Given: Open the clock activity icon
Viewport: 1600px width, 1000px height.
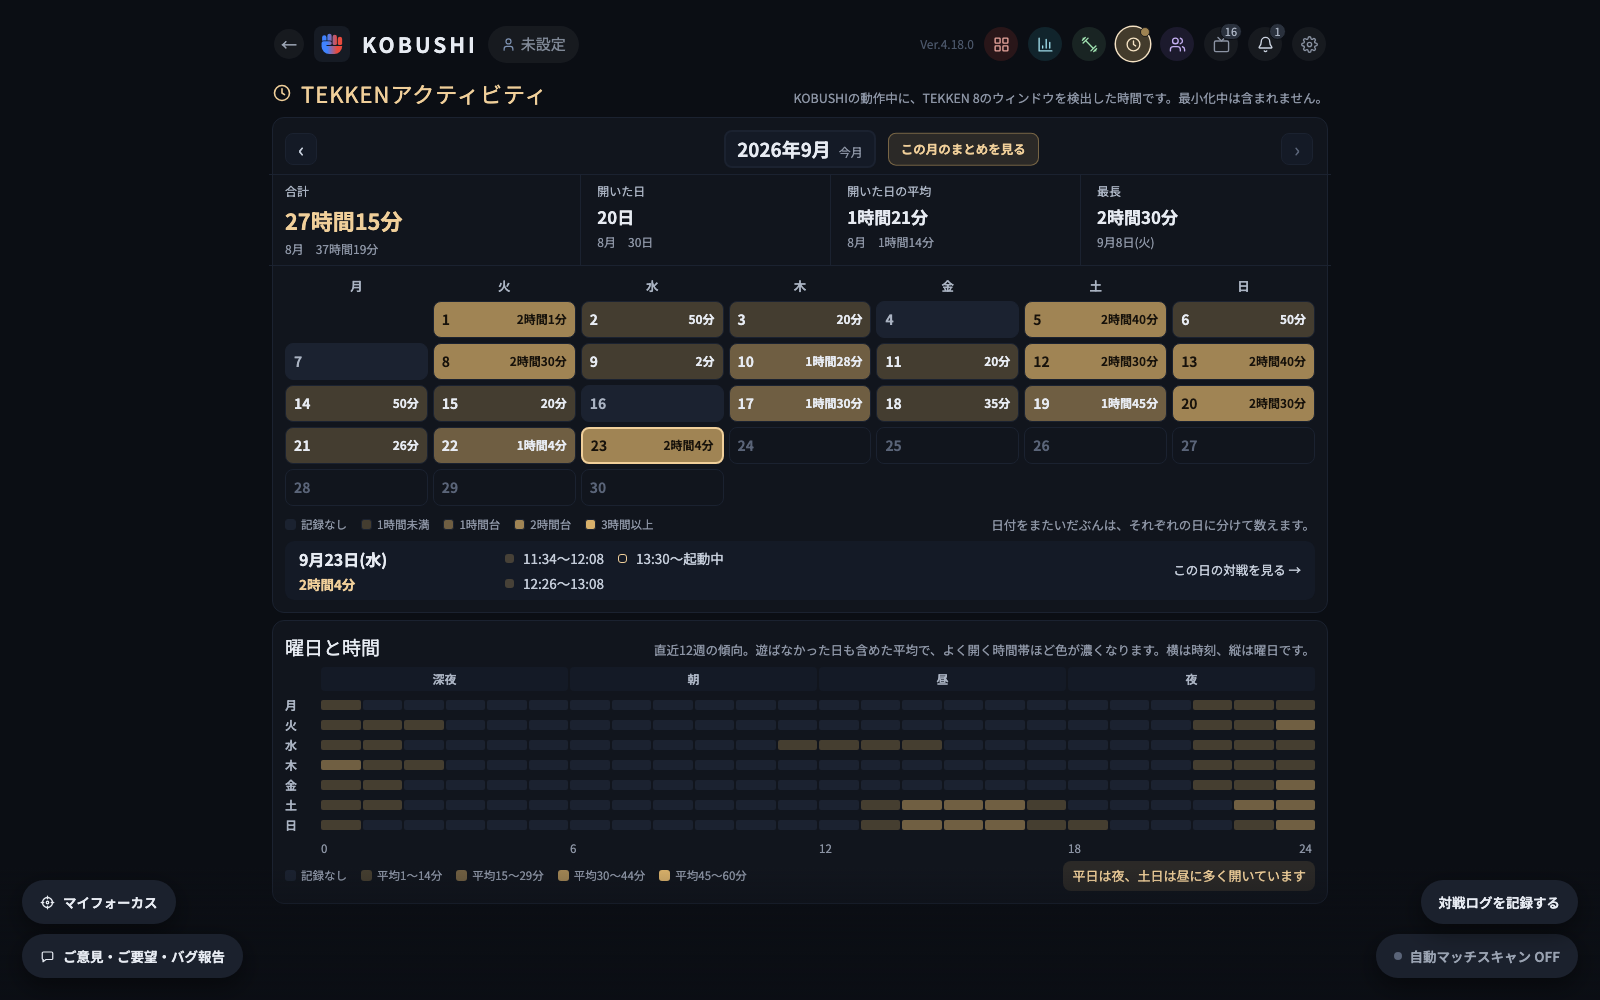Looking at the screenshot, I should click(x=1133, y=44).
